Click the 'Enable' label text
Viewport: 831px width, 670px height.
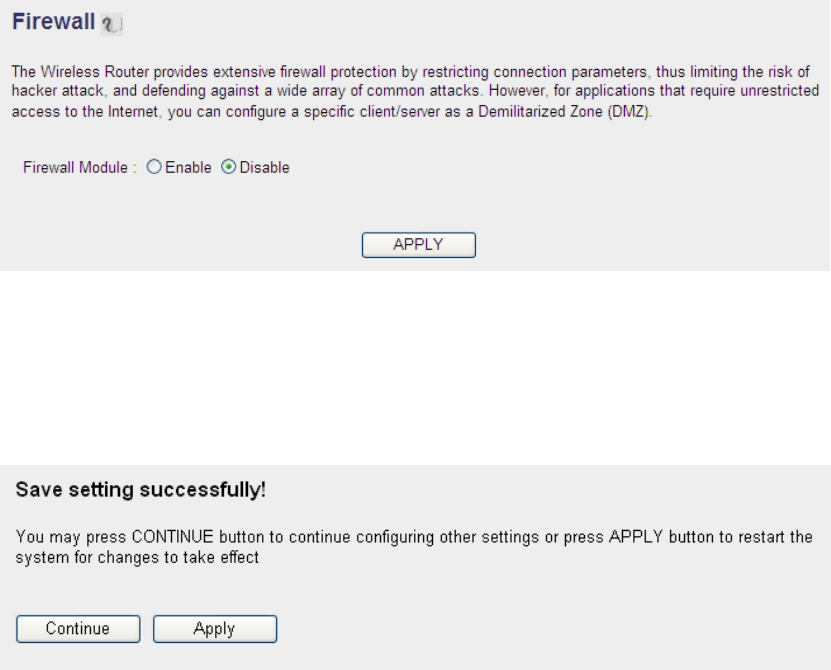pyautogui.click(x=188, y=168)
